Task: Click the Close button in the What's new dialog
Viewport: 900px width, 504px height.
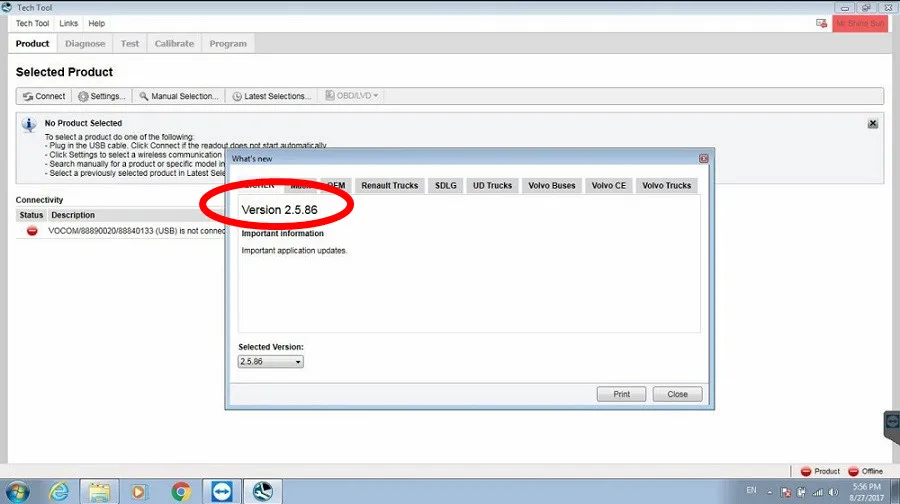Action: click(677, 394)
